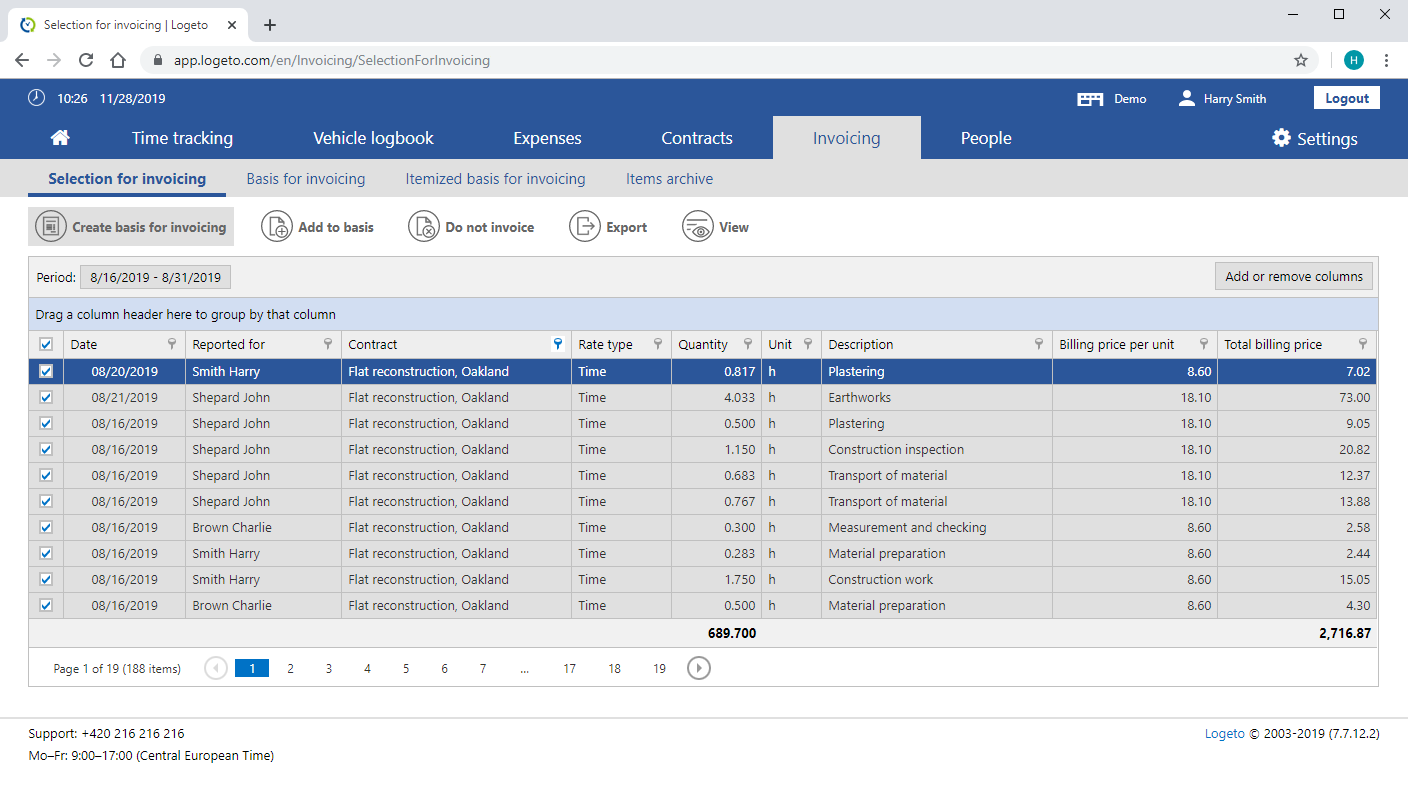Click the Export arrow icon
This screenshot has width=1408, height=797.
[585, 227]
